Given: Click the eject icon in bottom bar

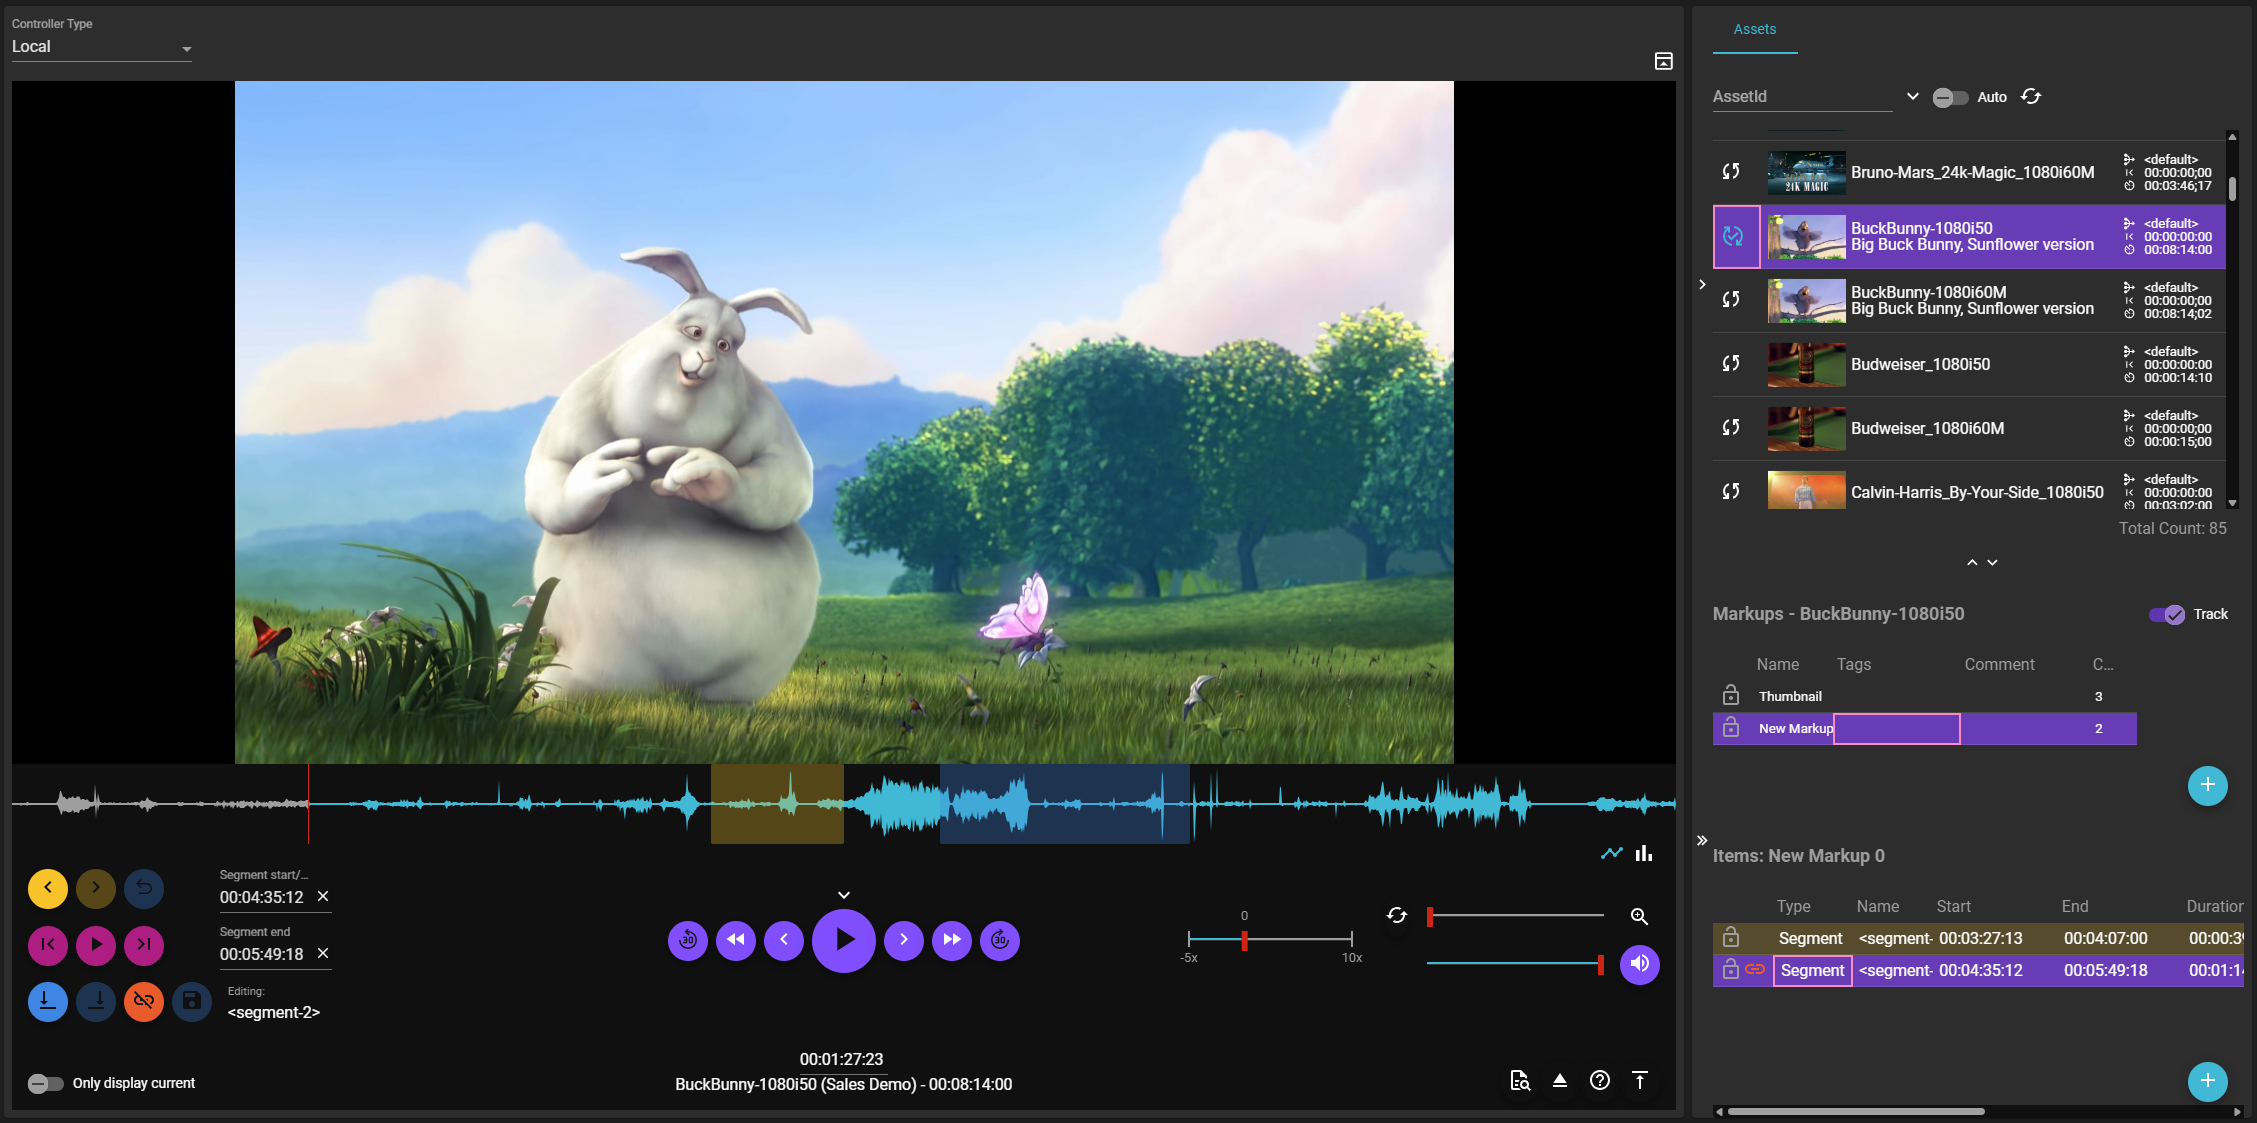Looking at the screenshot, I should coord(1559,1080).
